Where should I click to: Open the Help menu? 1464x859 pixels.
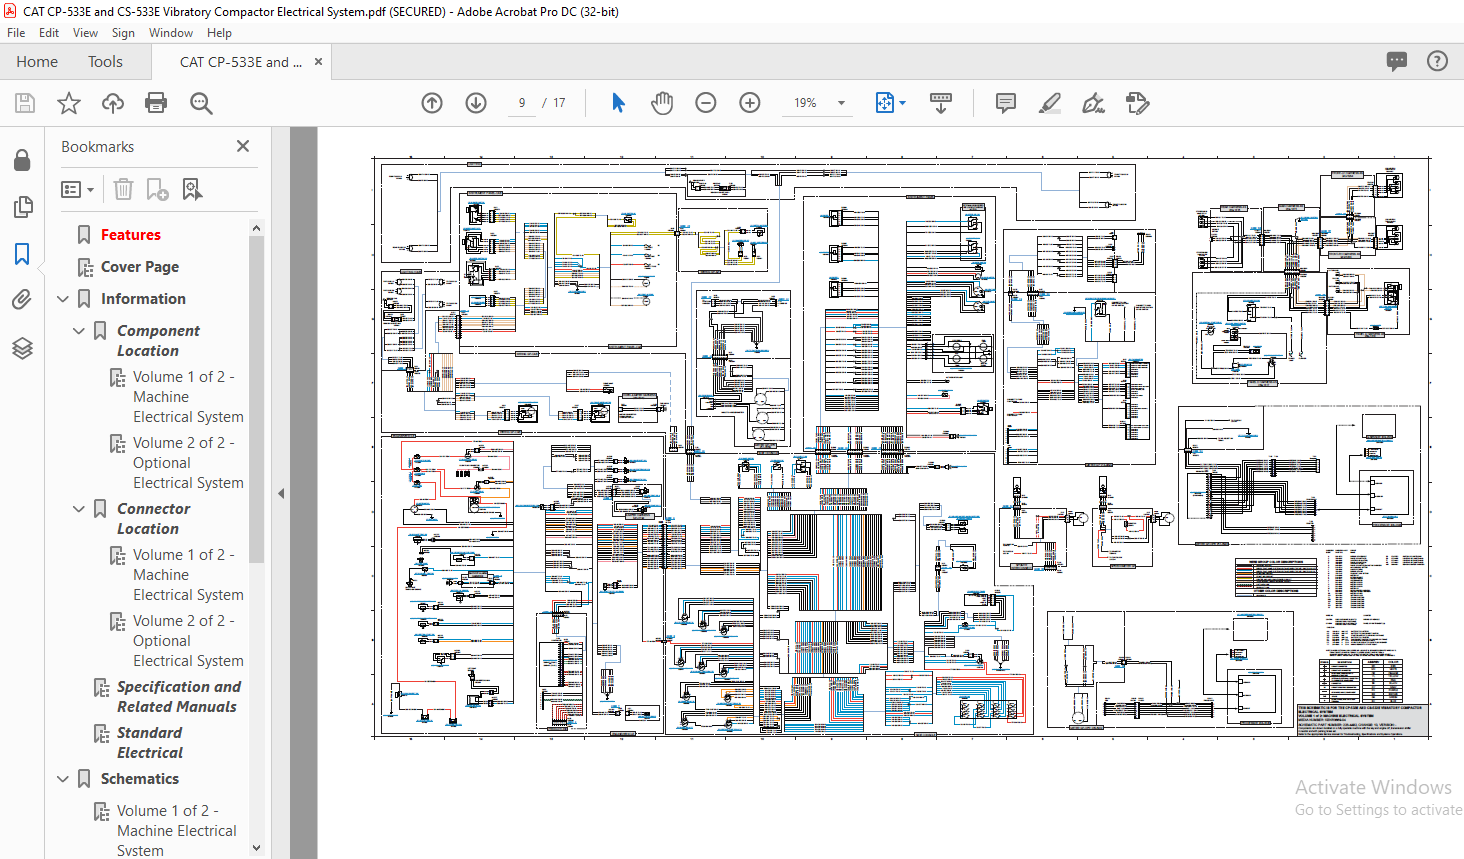(219, 33)
